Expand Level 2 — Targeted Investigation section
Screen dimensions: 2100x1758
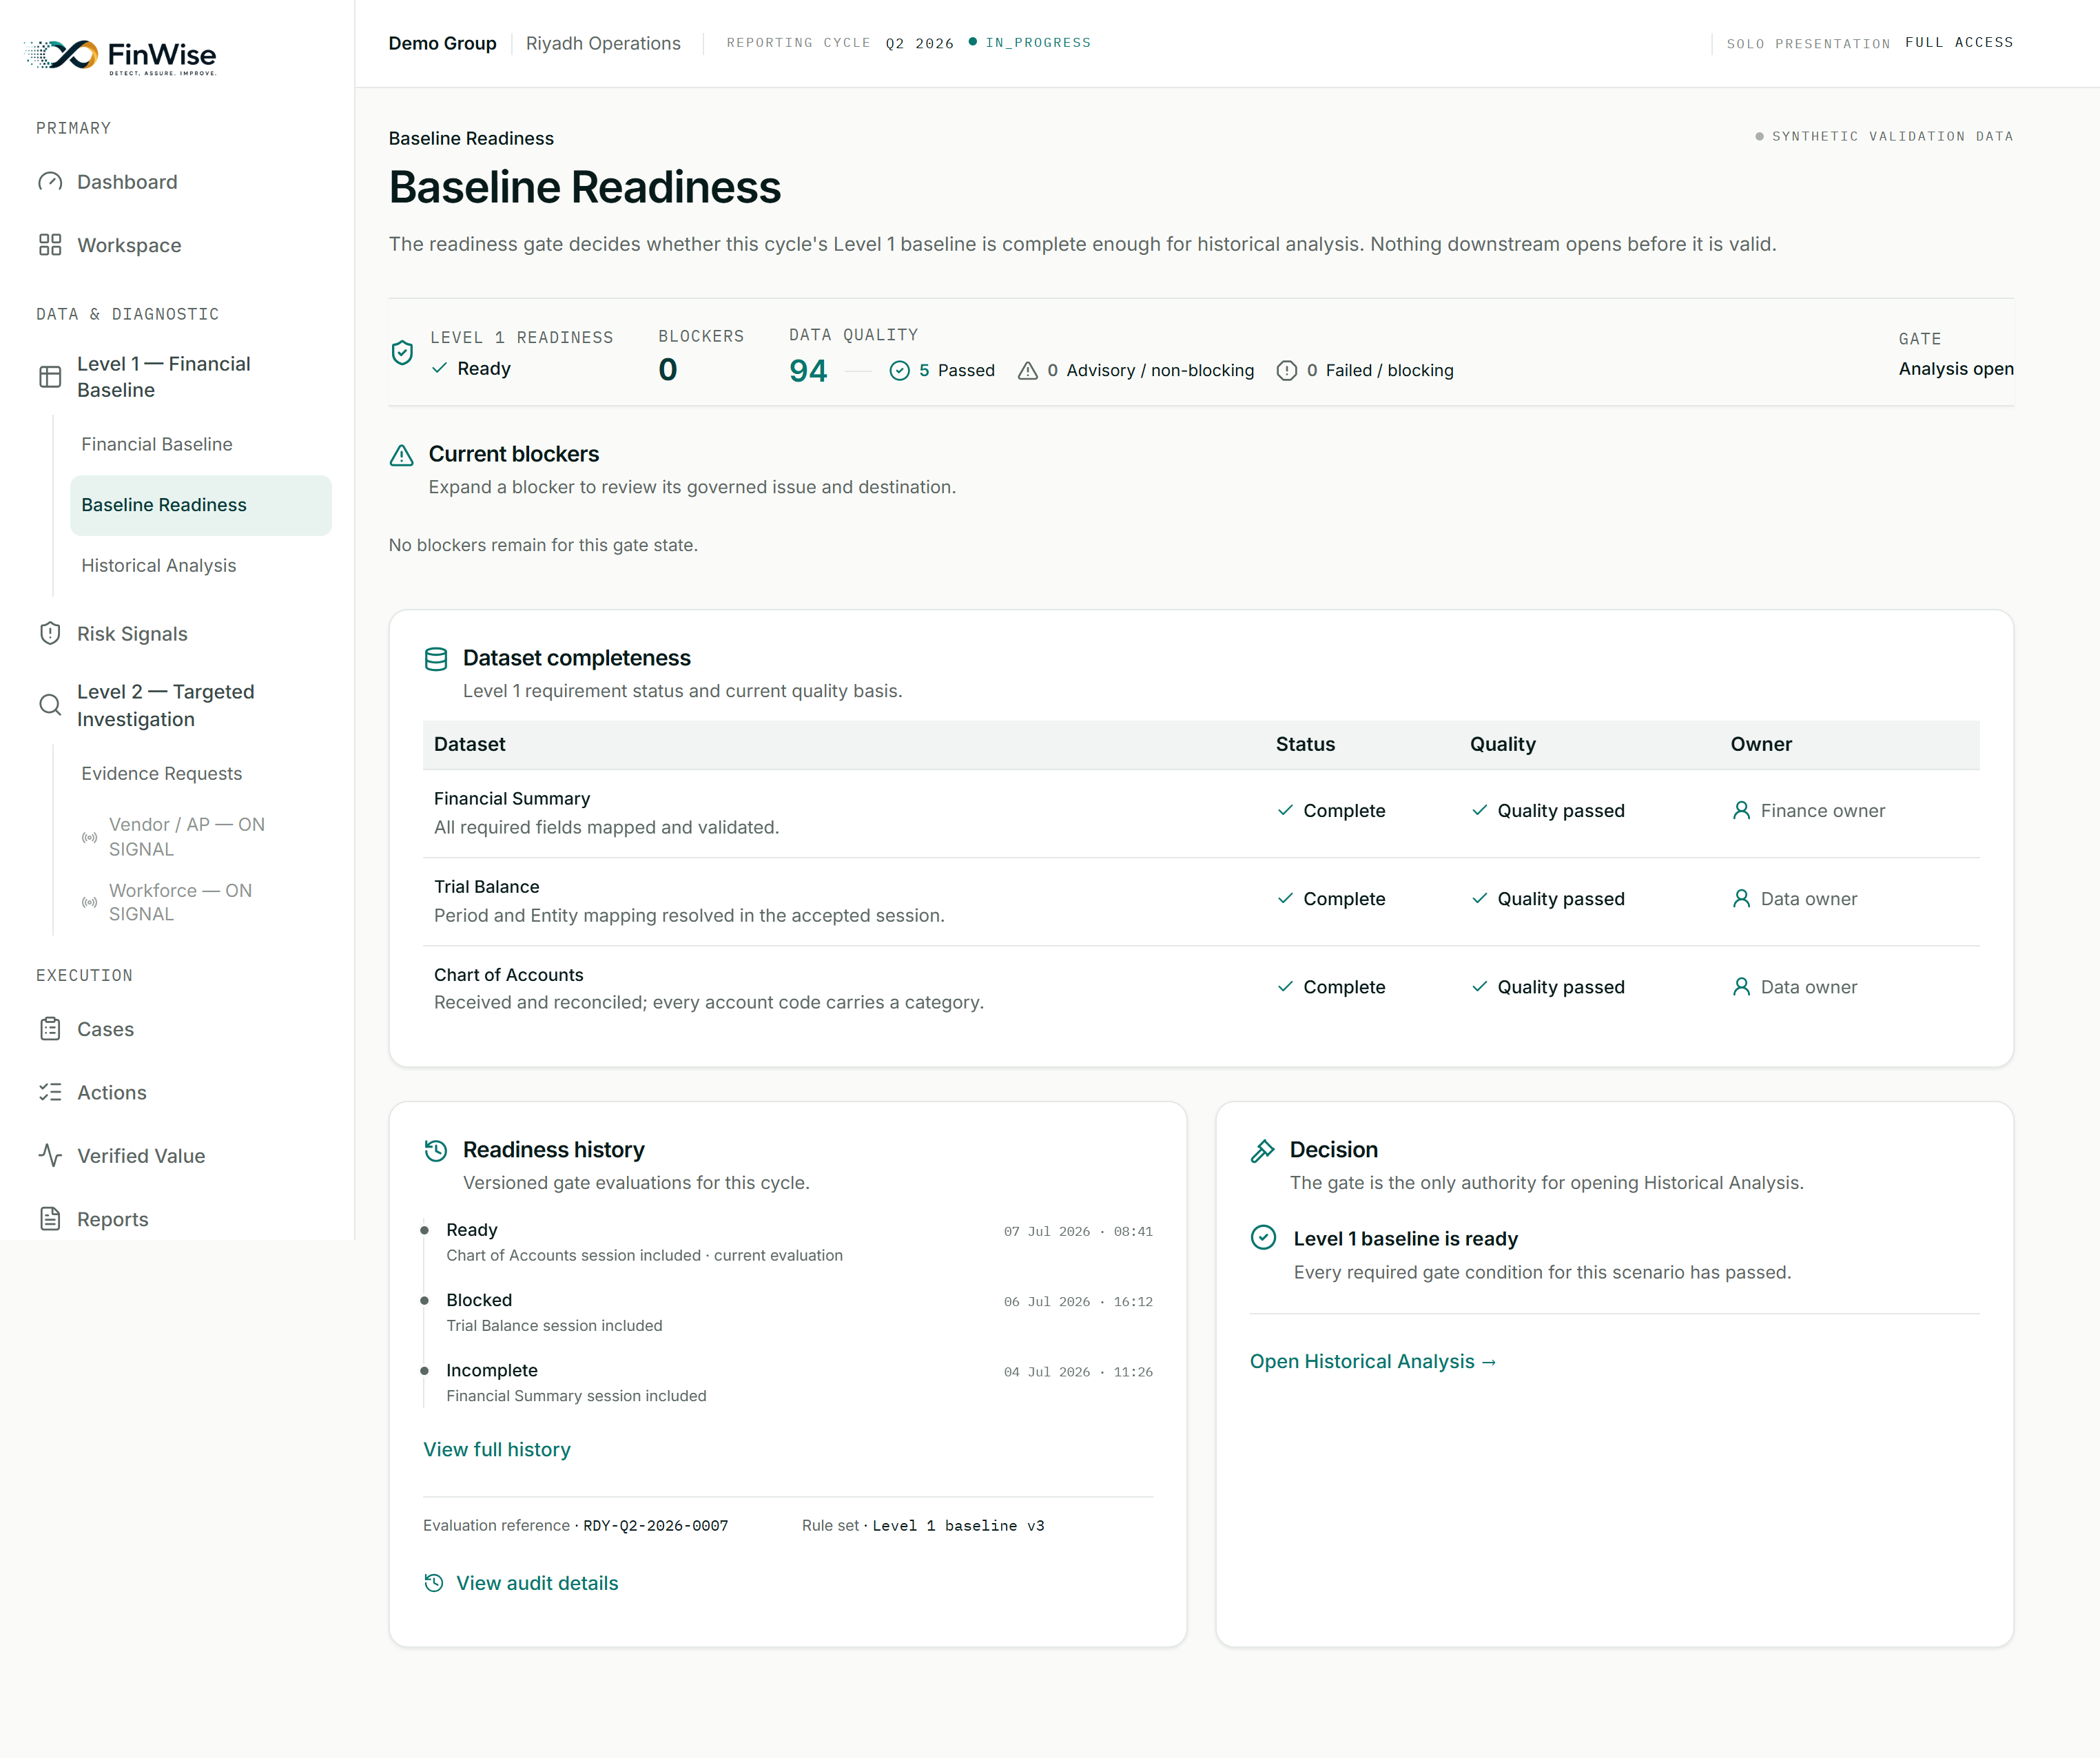click(x=166, y=705)
